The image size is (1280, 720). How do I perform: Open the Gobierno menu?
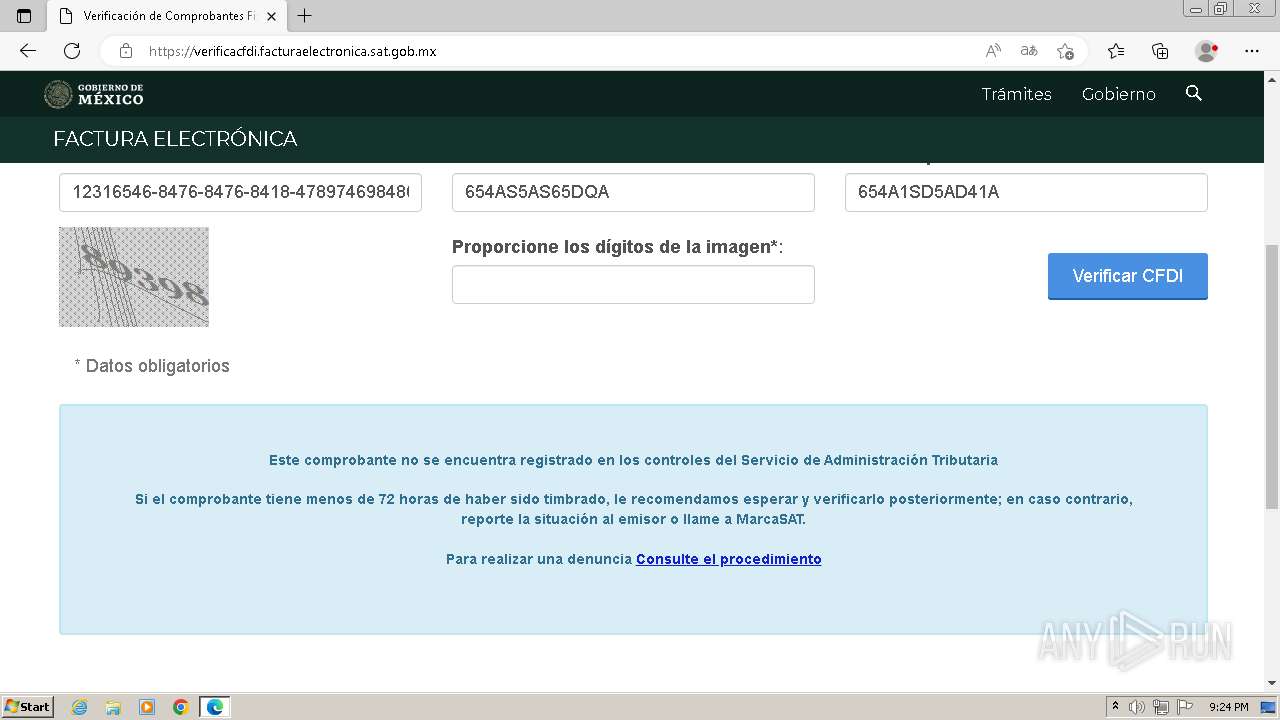pyautogui.click(x=1118, y=94)
